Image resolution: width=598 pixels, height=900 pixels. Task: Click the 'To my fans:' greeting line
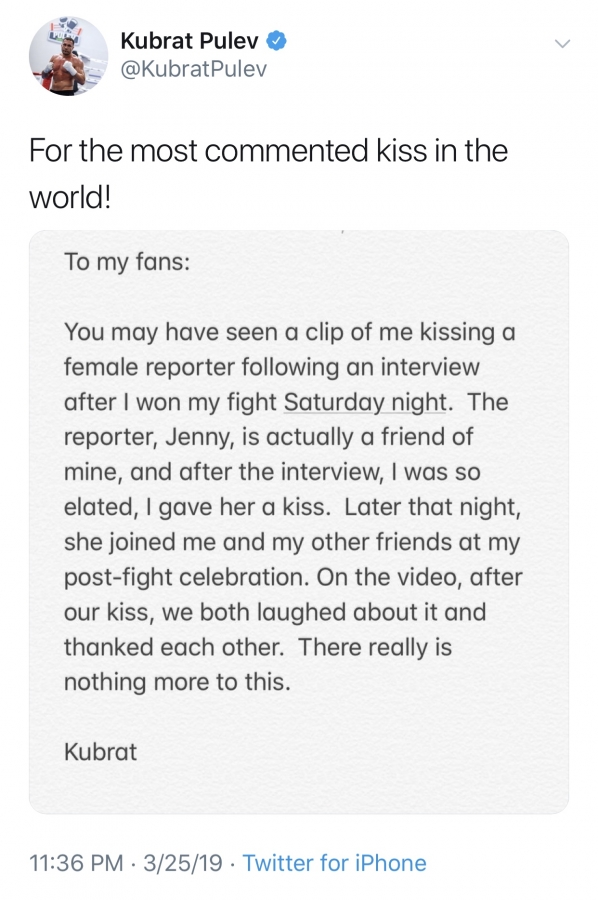127,262
